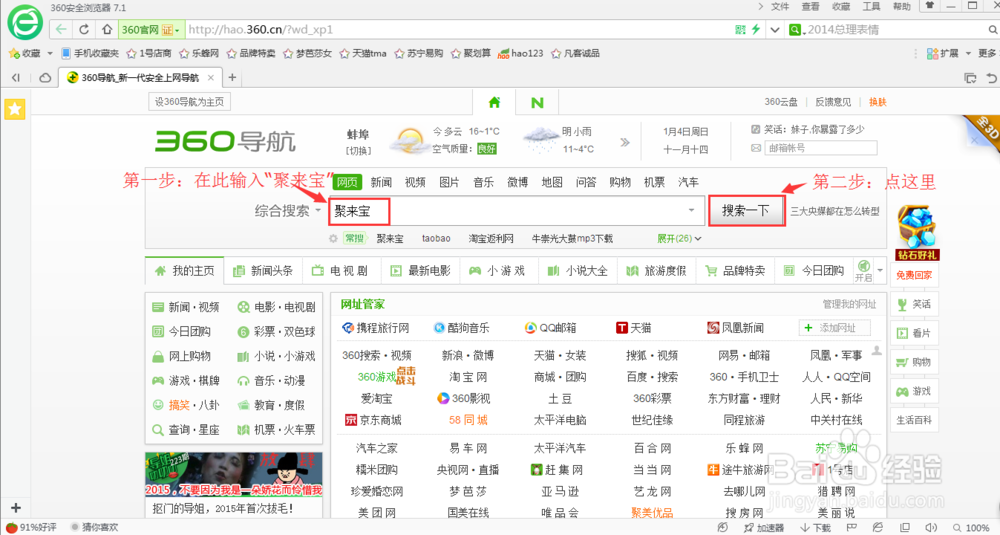Open 下载 downloads in status bar
1000x535 pixels.
816,528
